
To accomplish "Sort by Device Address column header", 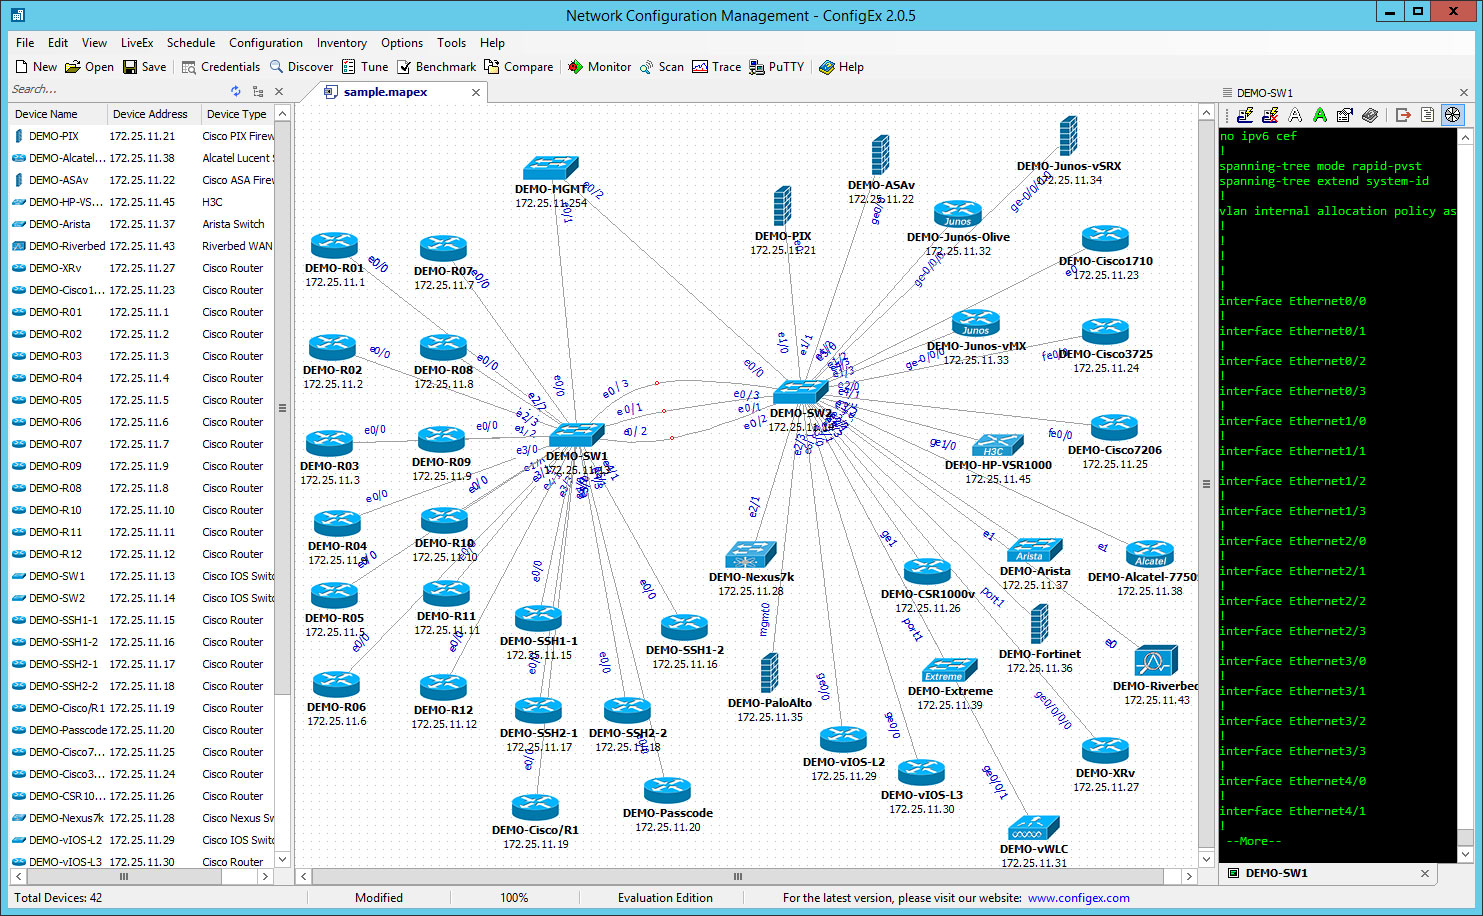I will tap(153, 114).
